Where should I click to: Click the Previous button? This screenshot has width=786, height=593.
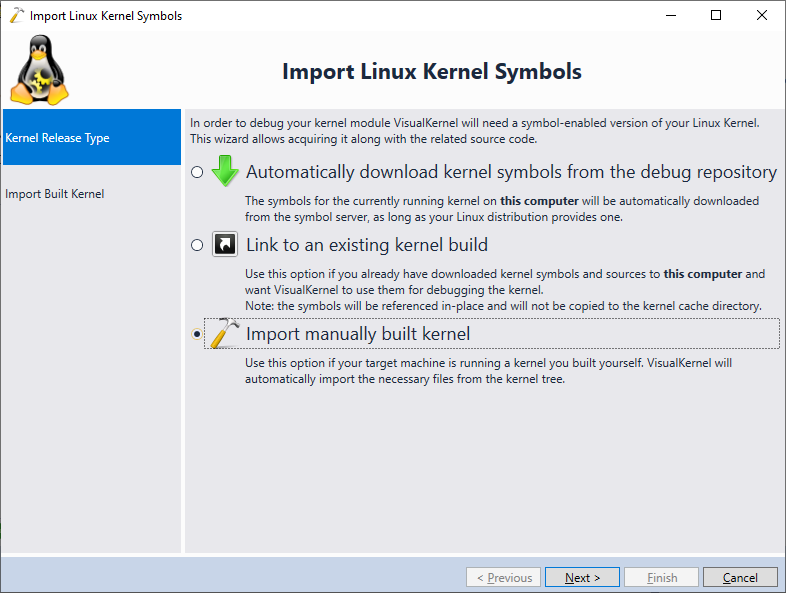click(x=504, y=577)
